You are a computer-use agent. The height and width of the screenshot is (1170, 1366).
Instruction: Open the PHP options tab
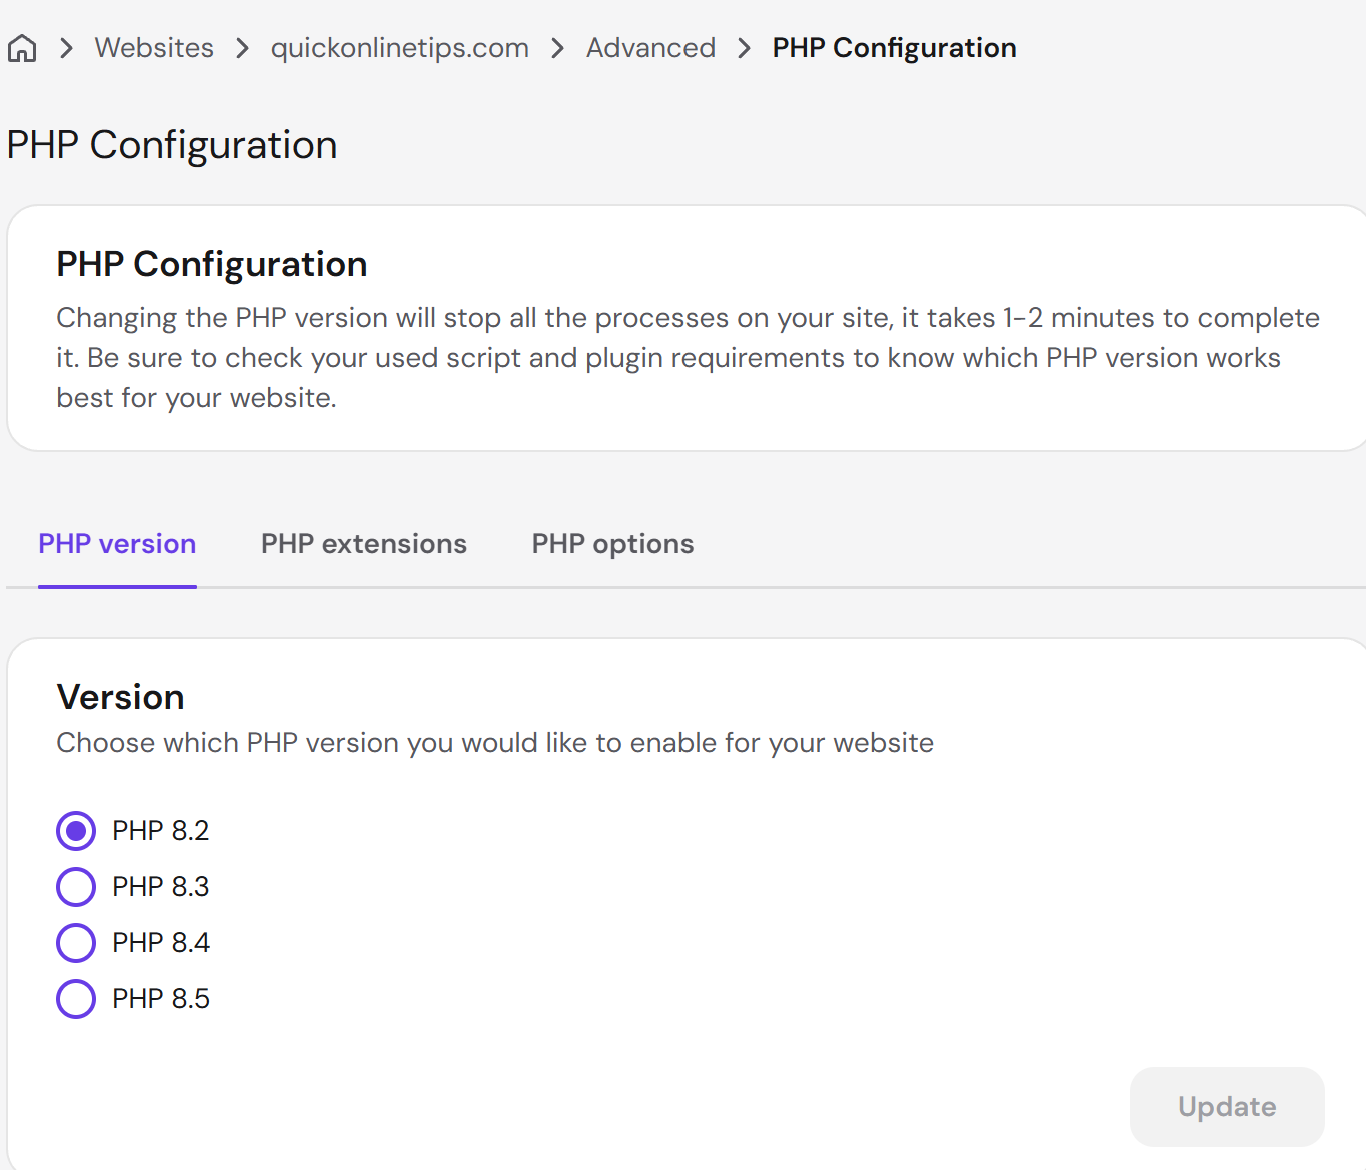[x=613, y=544]
